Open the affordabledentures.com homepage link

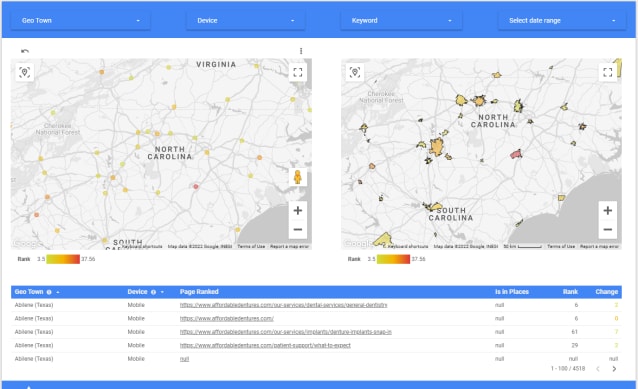click(227, 319)
